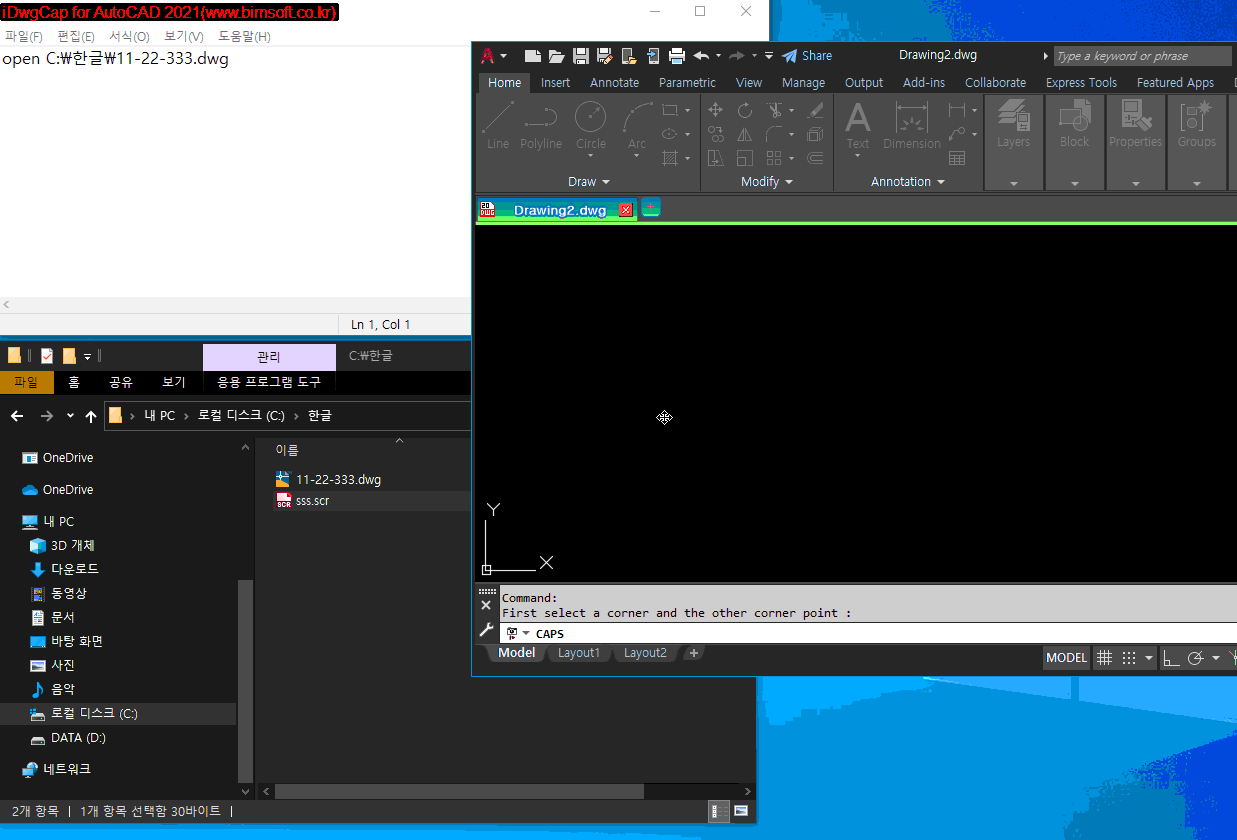Select the sss.scr file in Explorer
1237x840 pixels.
tap(312, 501)
